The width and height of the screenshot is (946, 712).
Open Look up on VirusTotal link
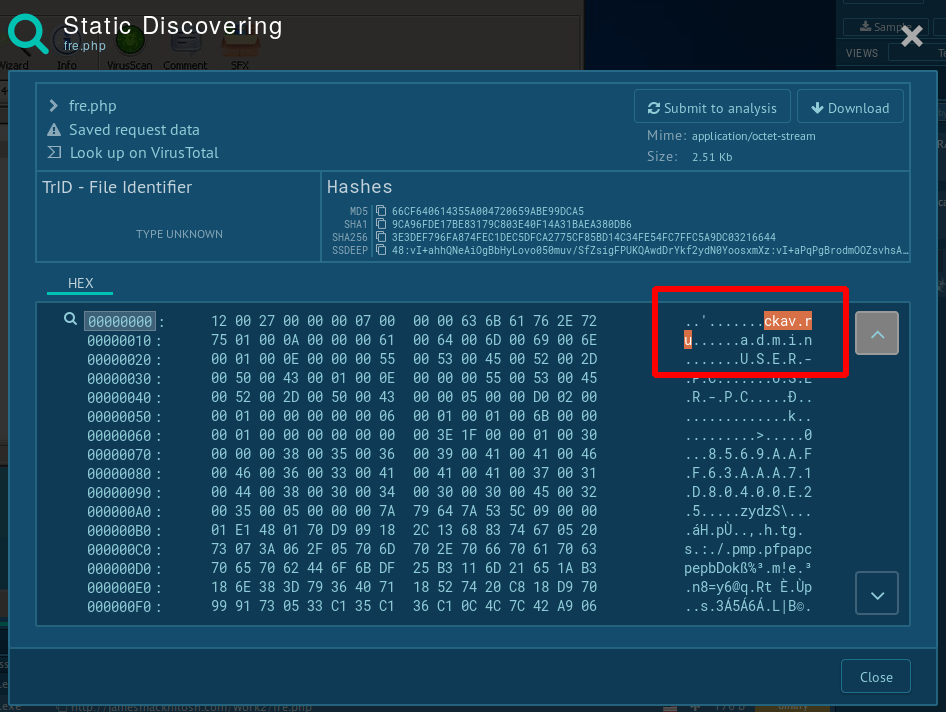point(144,153)
